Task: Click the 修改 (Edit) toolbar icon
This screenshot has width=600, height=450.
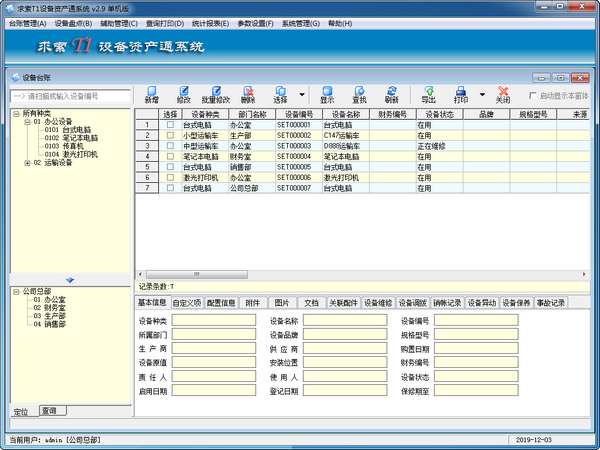Action: pyautogui.click(x=183, y=95)
